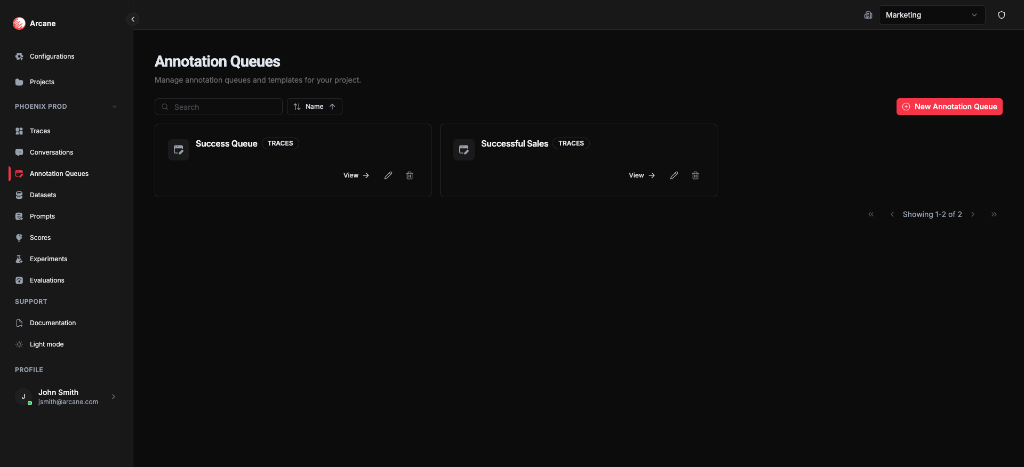Viewport: 1024px width, 467px height.
Task: Click the TRACES badge on Successful Sales
Action: coord(571,143)
